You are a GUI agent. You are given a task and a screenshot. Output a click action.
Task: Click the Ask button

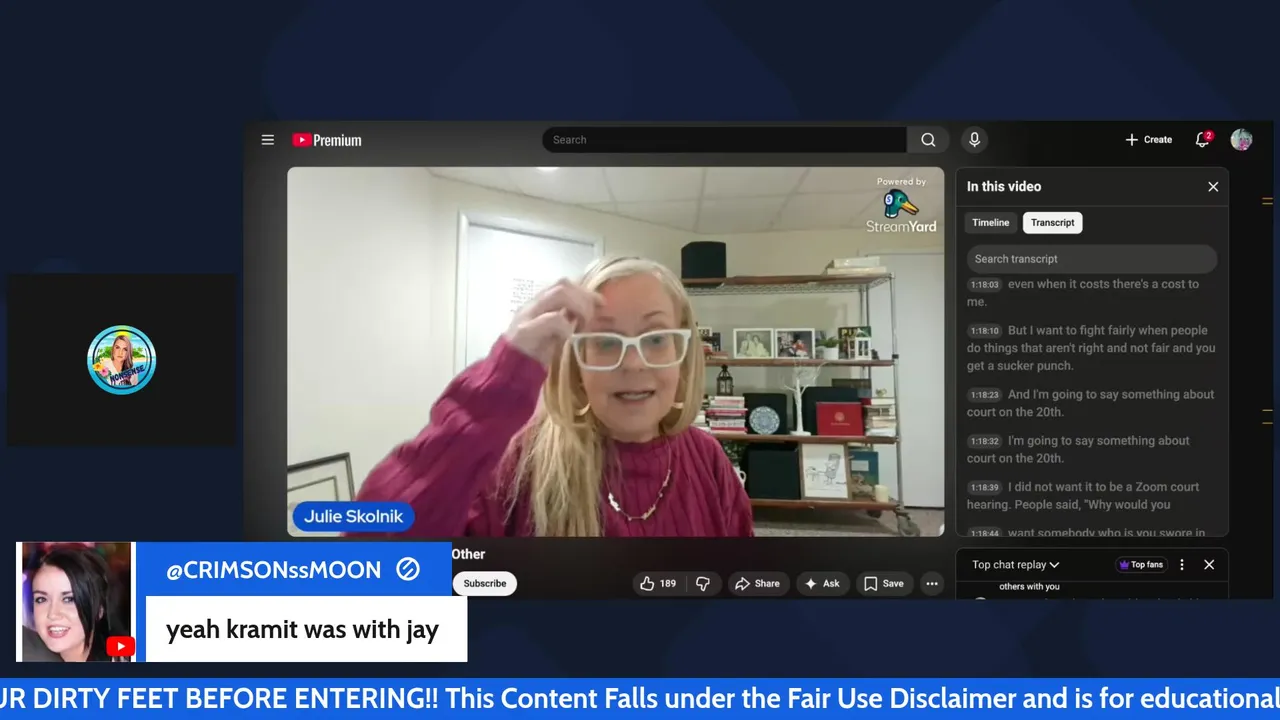(x=822, y=584)
